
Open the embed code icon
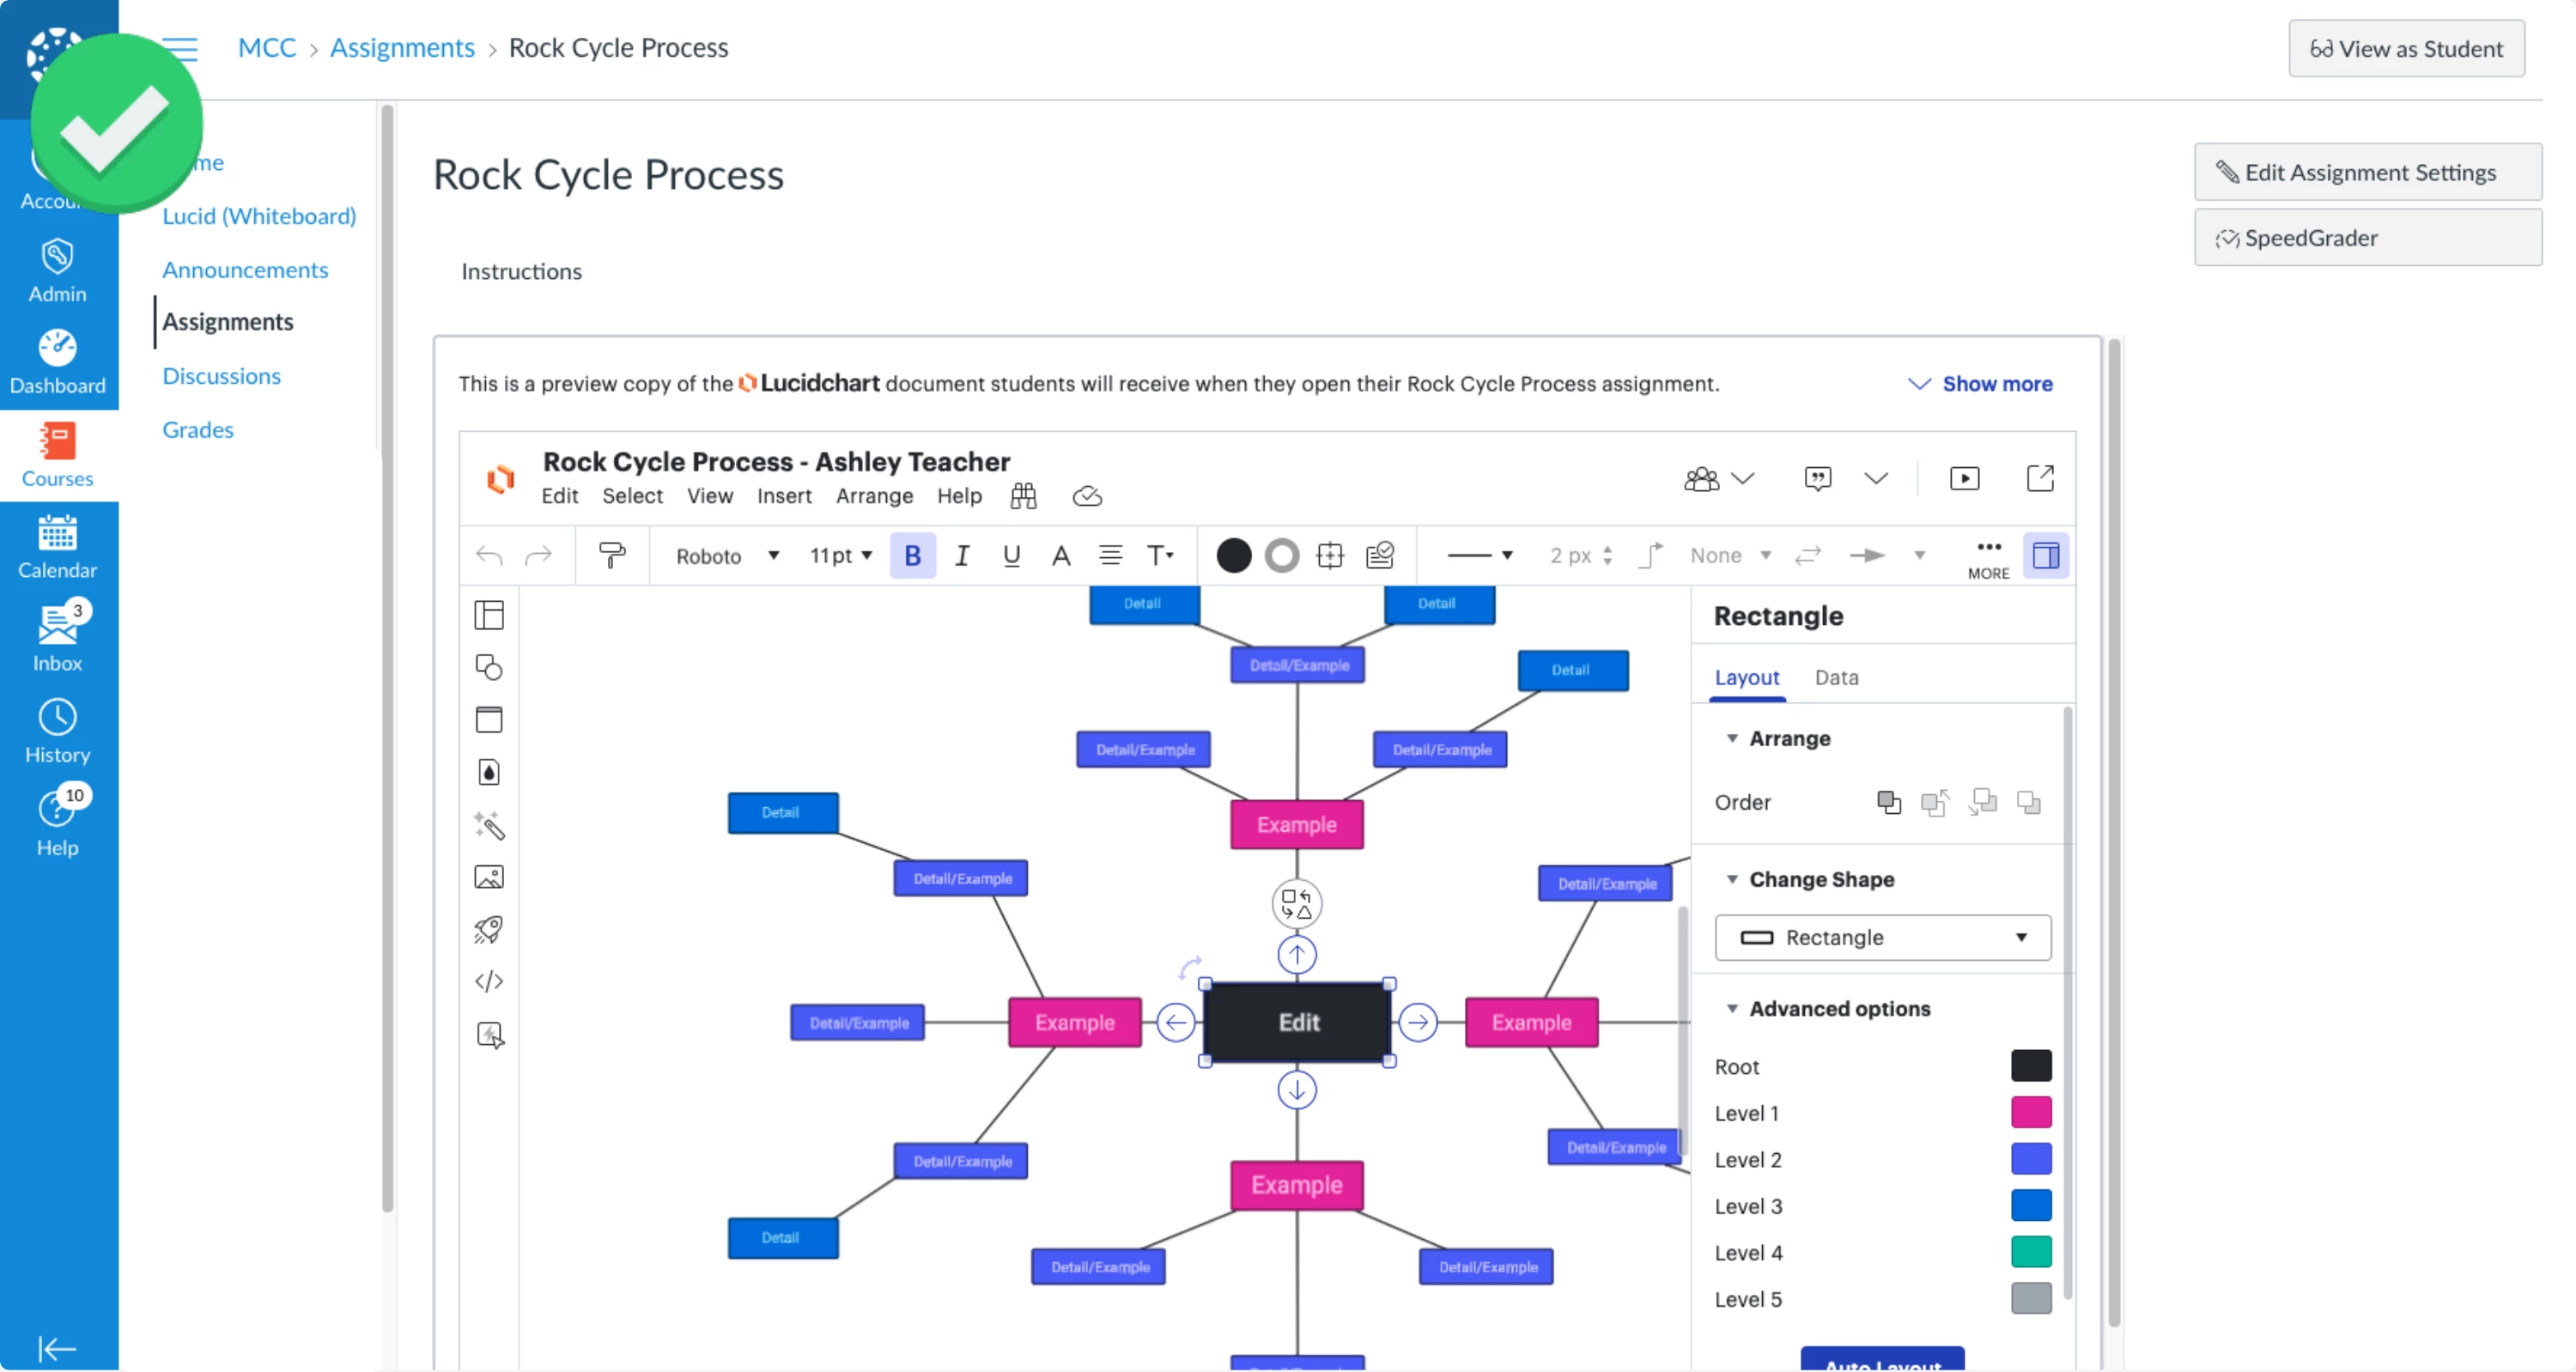tap(489, 981)
